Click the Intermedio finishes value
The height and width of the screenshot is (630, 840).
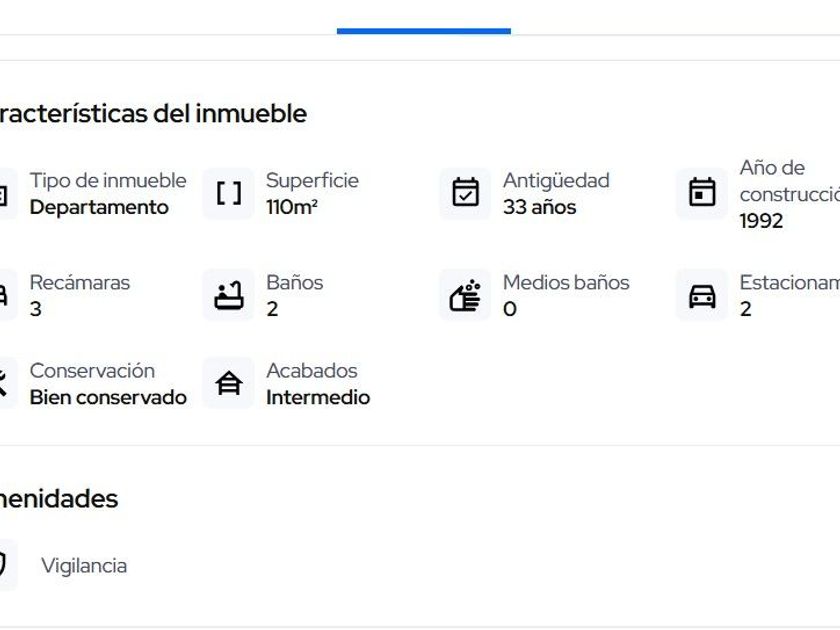(x=317, y=397)
